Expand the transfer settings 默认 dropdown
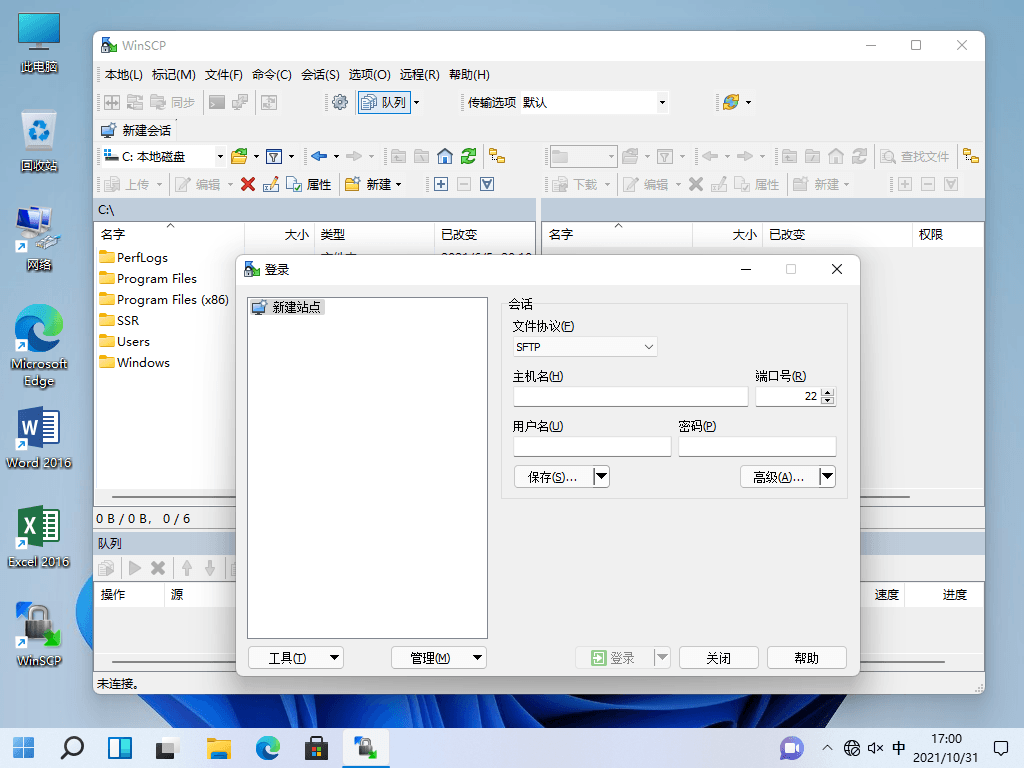The width and height of the screenshot is (1024, 768). coord(662,103)
